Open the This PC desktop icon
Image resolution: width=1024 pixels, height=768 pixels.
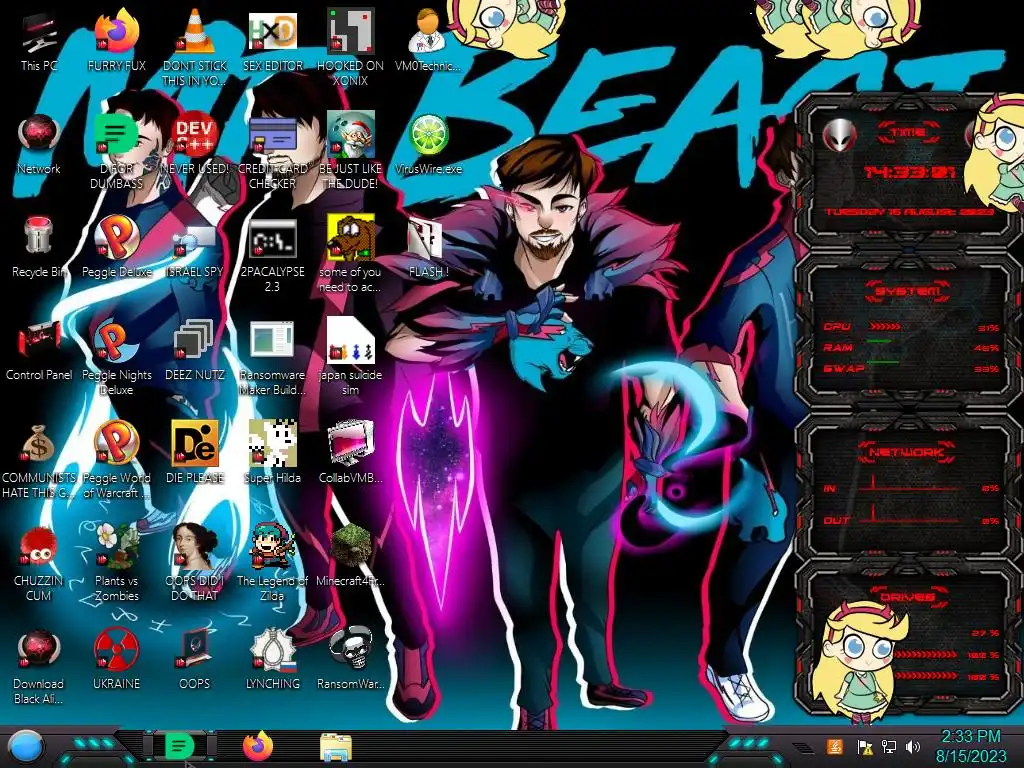click(39, 40)
